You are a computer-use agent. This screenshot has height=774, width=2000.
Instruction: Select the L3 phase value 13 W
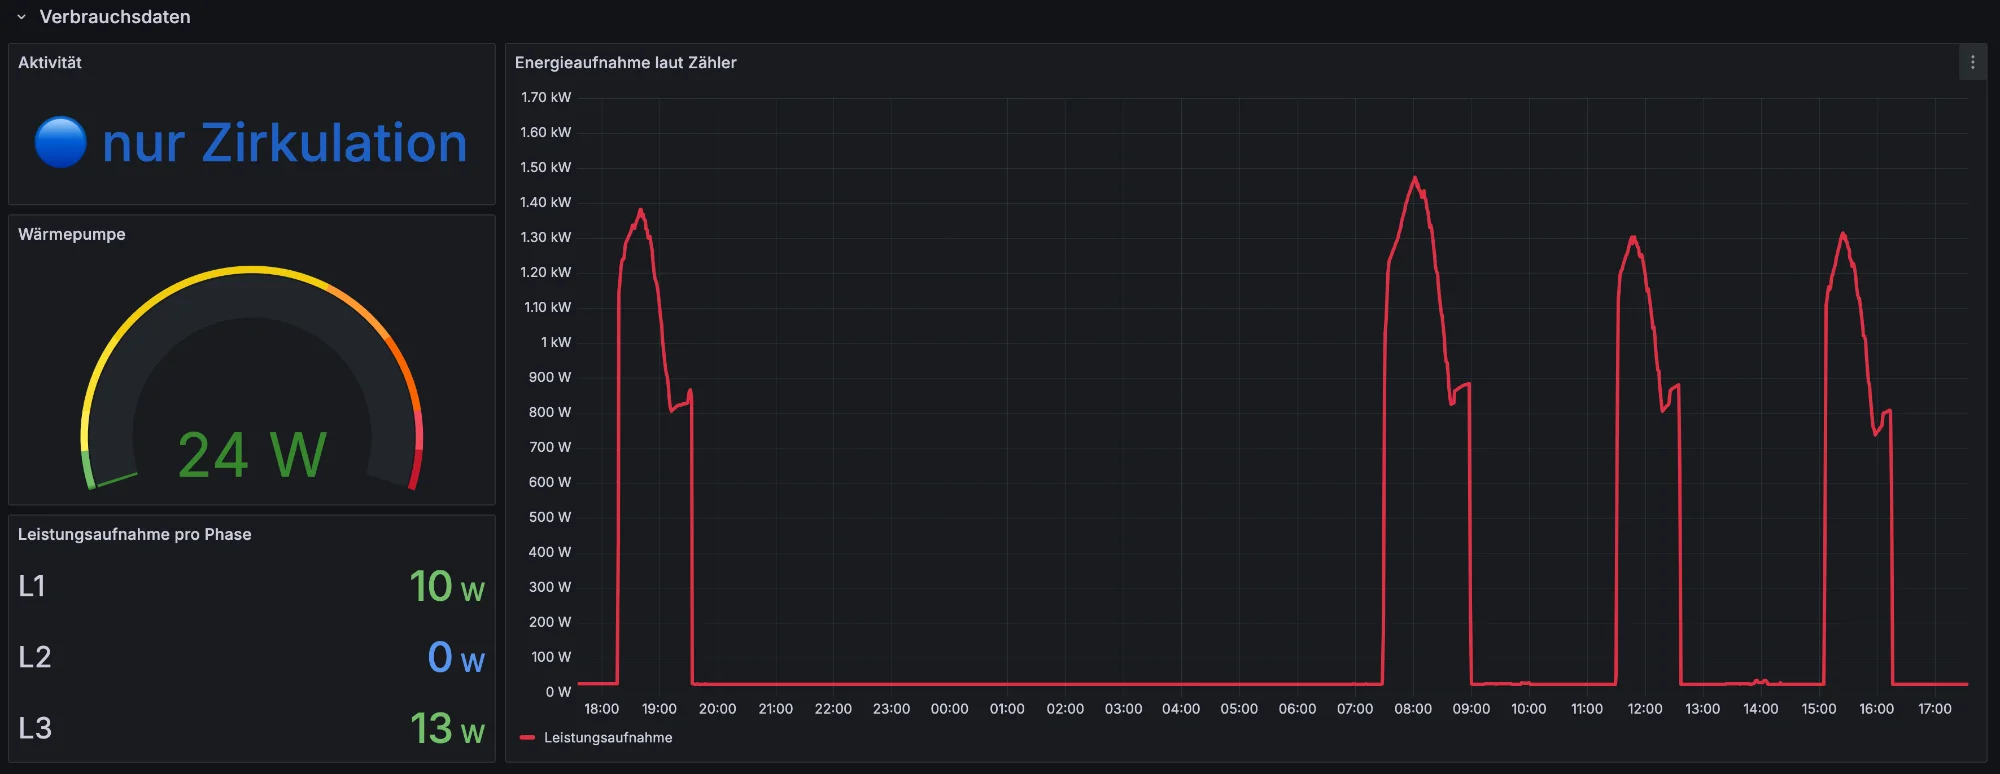446,728
